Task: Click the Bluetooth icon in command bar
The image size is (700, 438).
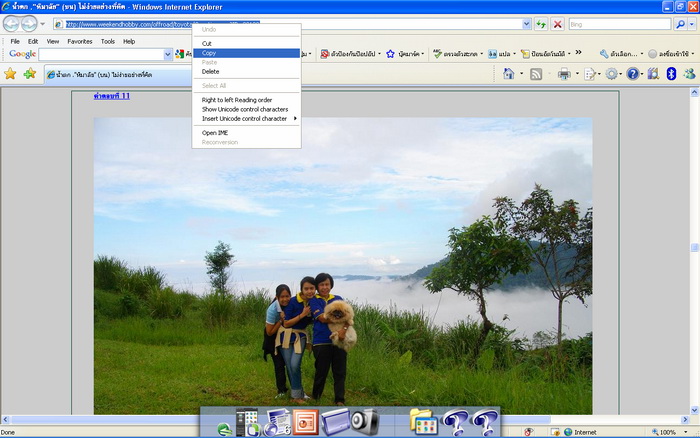Action: tap(671, 74)
